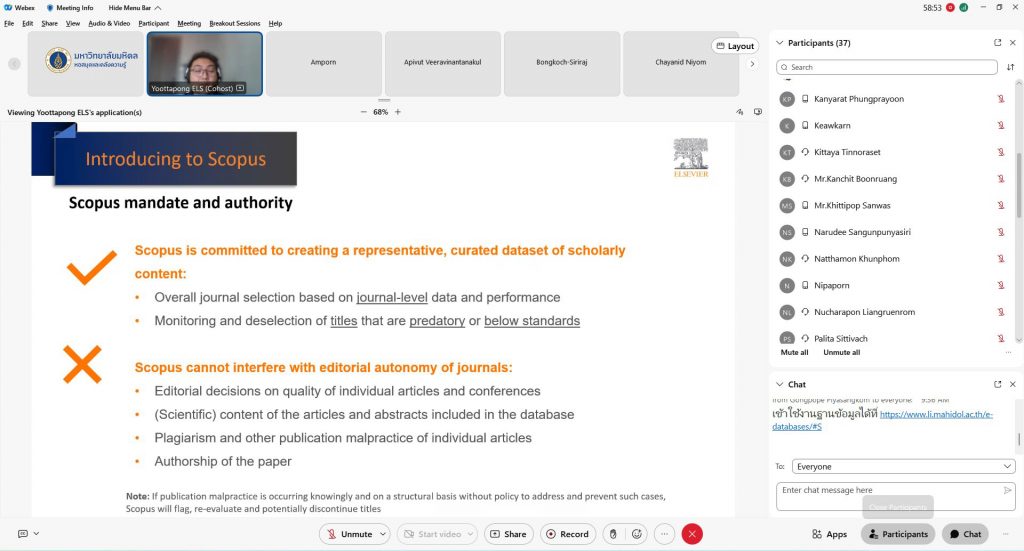The height and width of the screenshot is (551, 1024).
Task: Toggle the Chat panel button
Action: point(965,534)
